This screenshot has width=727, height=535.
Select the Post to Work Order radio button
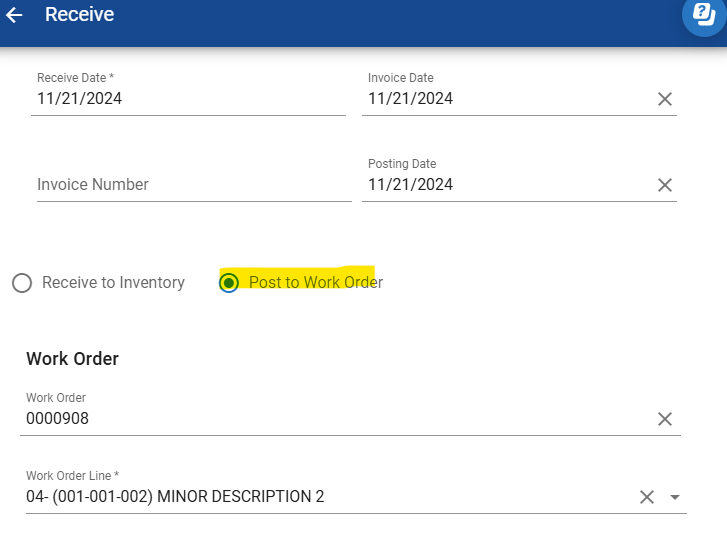[229, 283]
